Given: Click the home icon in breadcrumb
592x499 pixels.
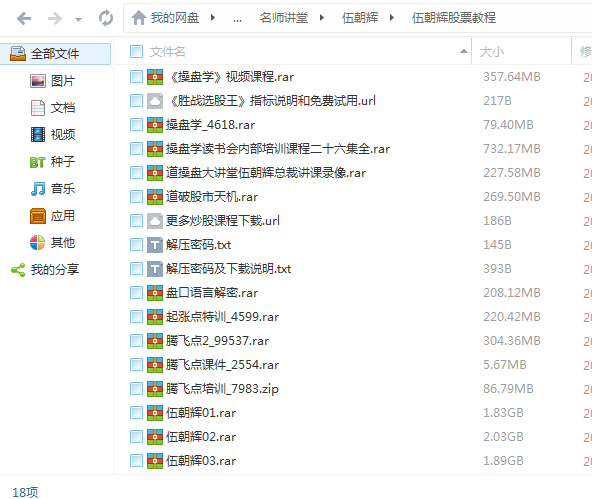Looking at the screenshot, I should tap(139, 18).
